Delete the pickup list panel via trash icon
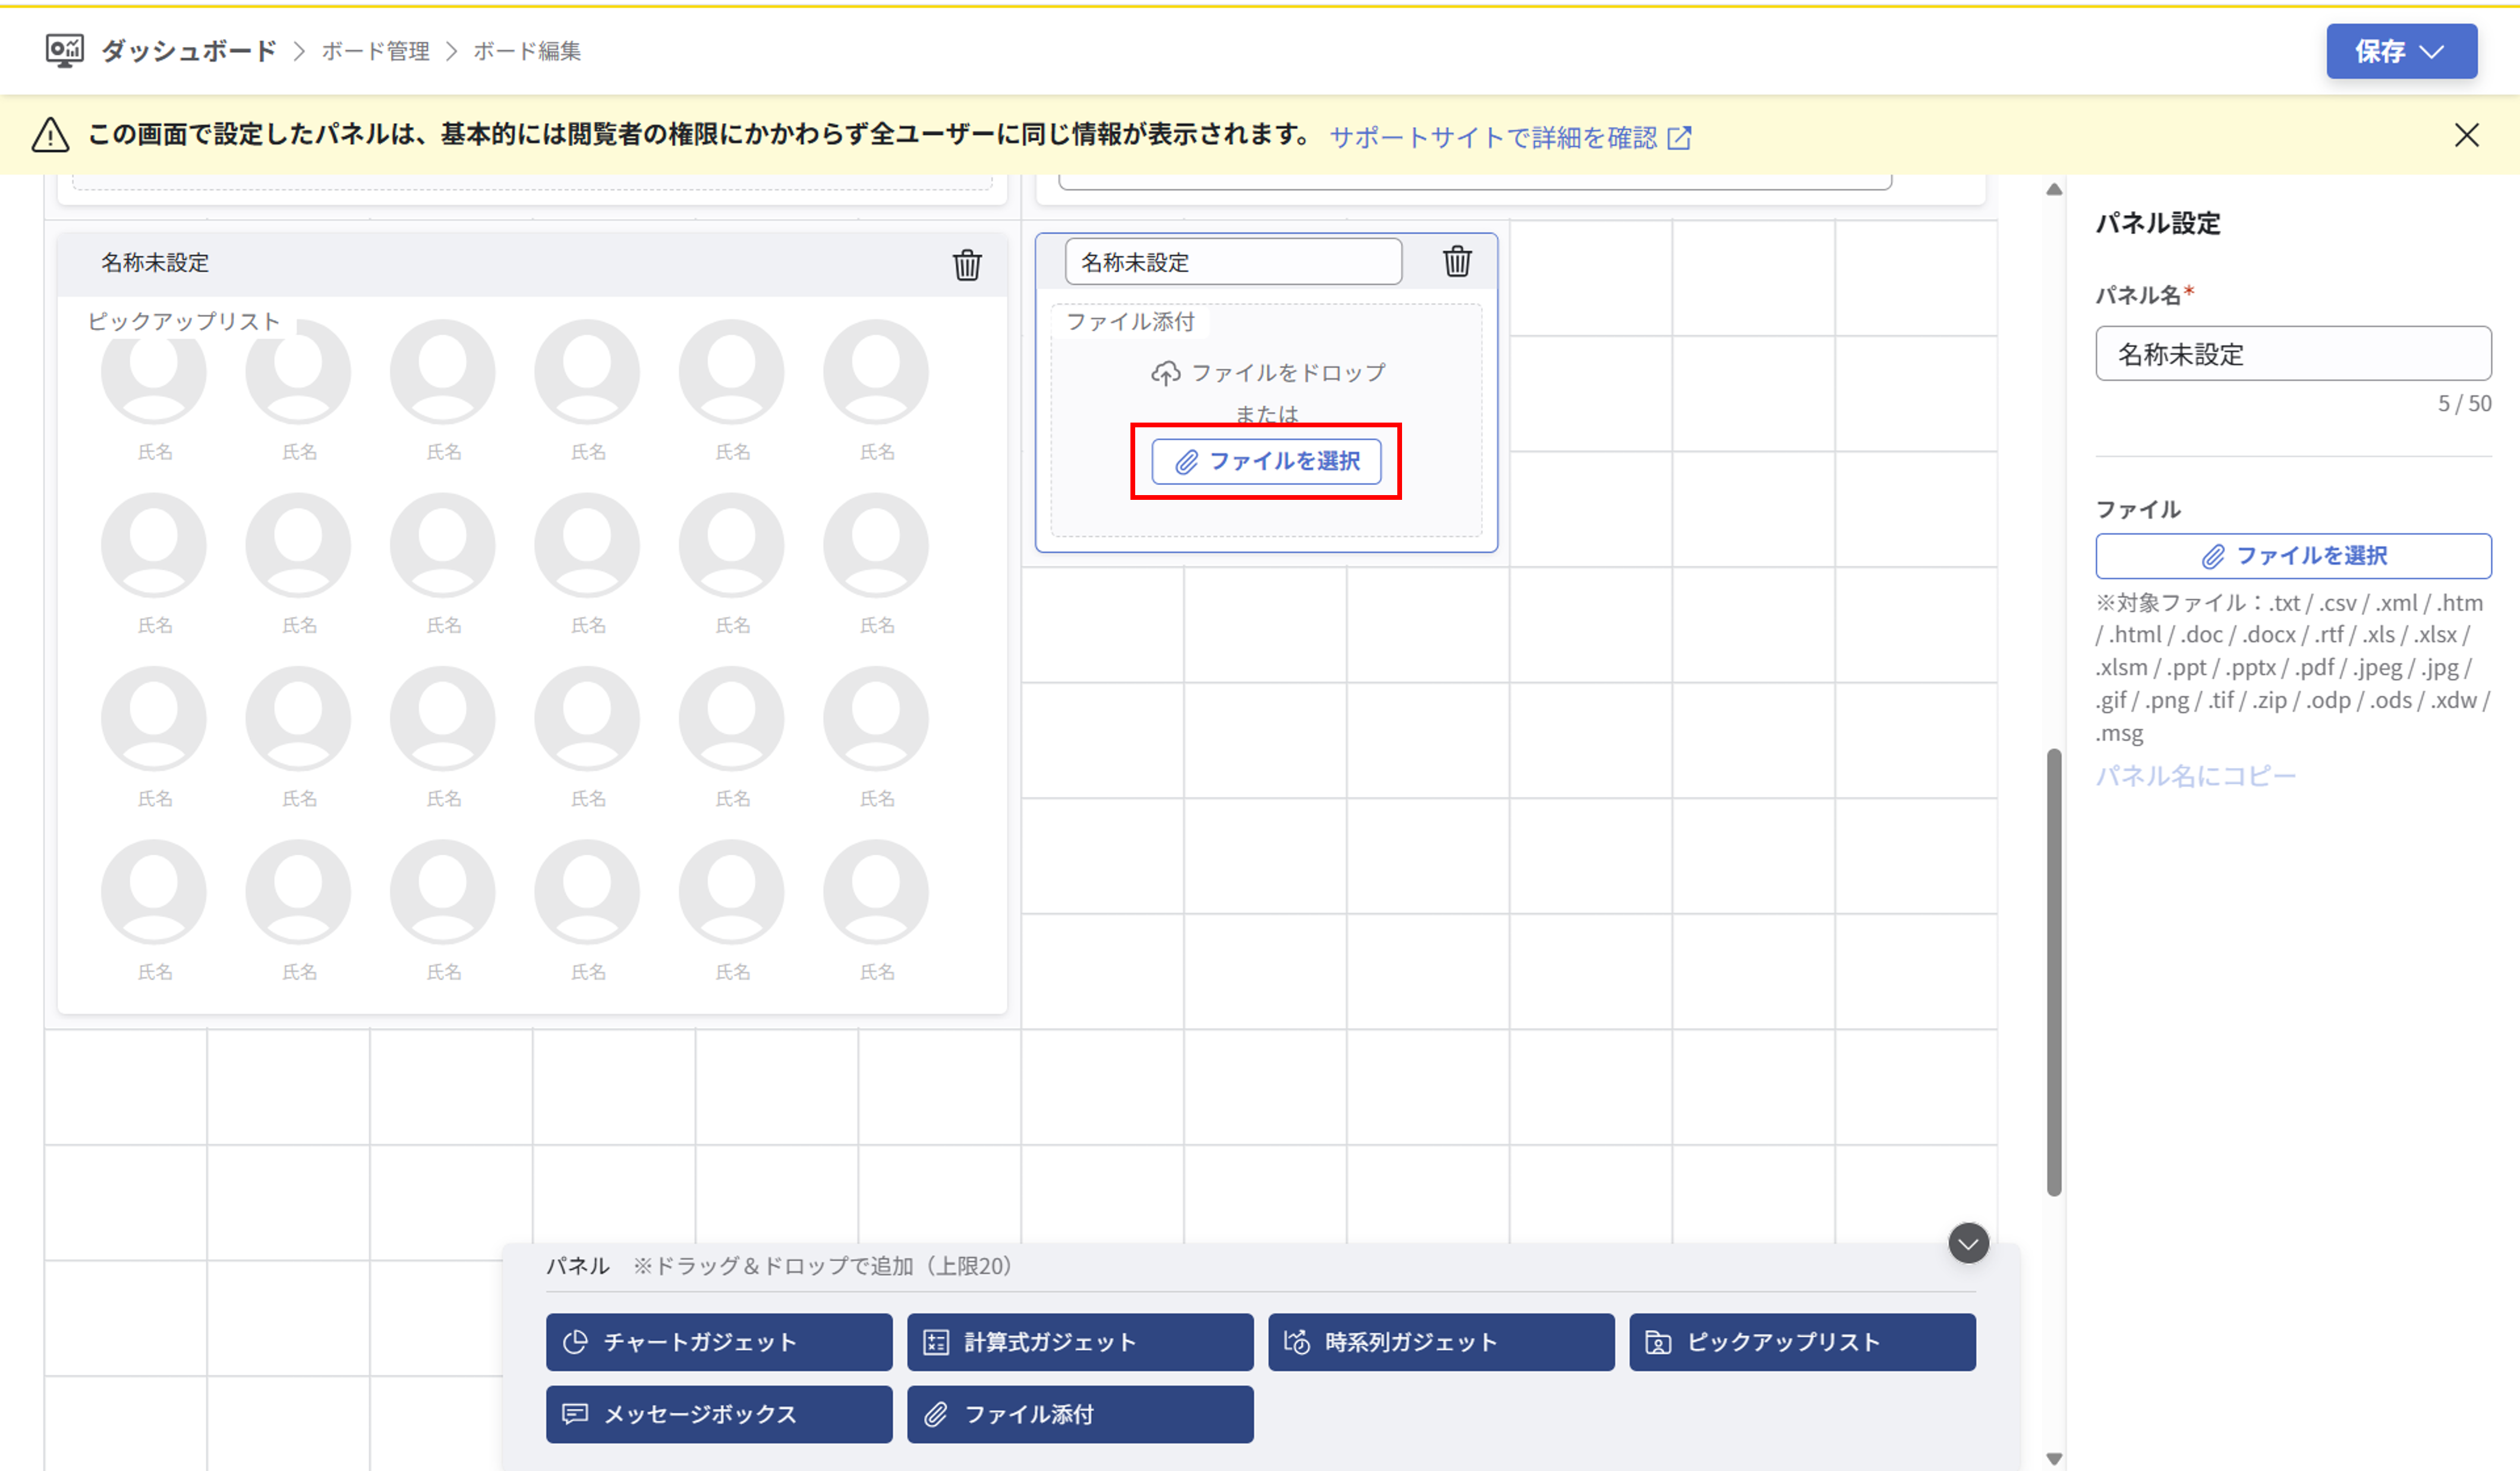The width and height of the screenshot is (2520, 1471). click(966, 265)
